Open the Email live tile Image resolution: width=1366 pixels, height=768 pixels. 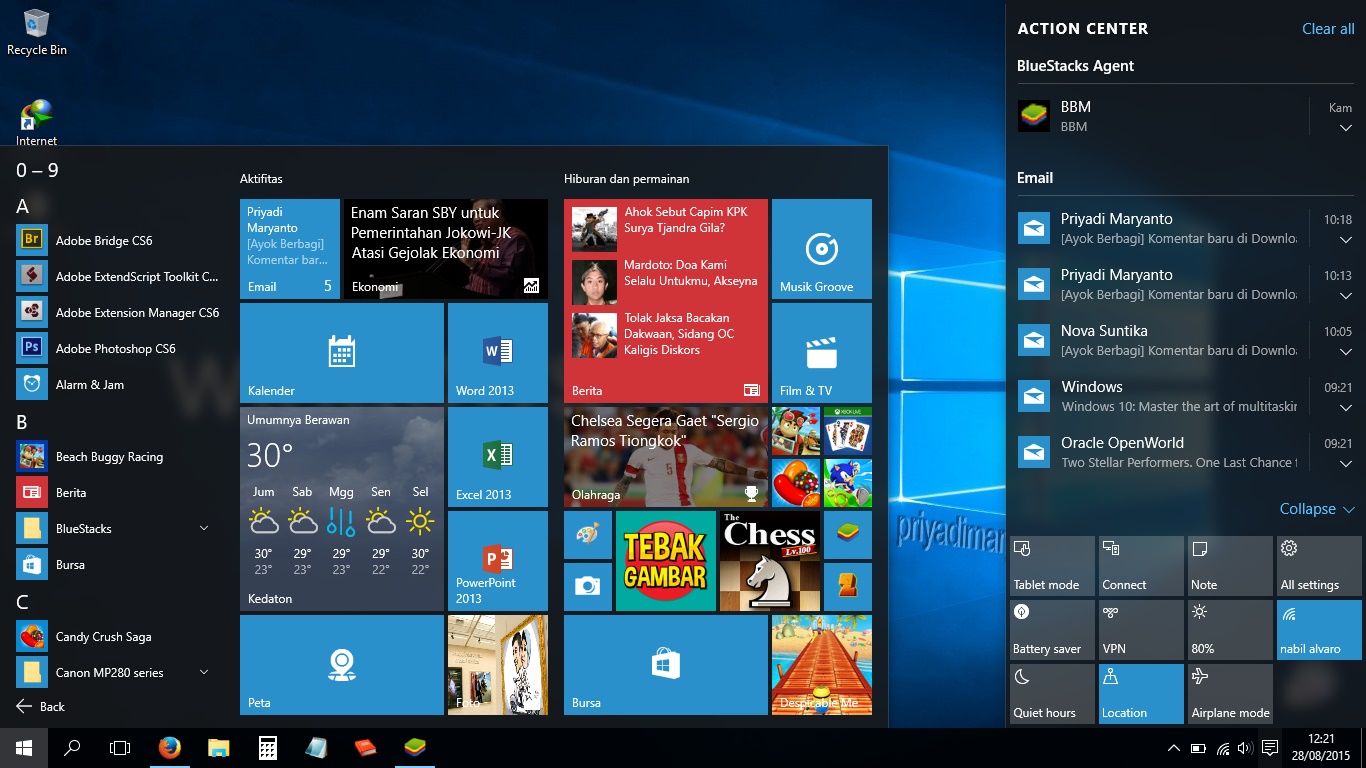tap(290, 249)
